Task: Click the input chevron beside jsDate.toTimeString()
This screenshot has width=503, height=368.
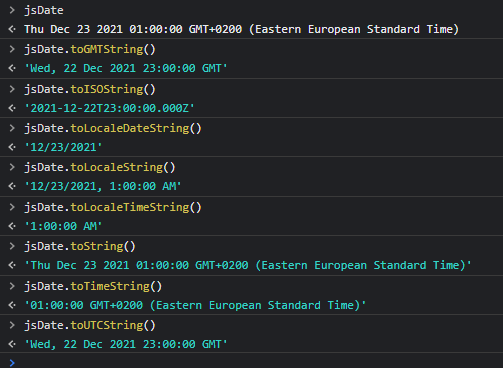Action: 12,286
